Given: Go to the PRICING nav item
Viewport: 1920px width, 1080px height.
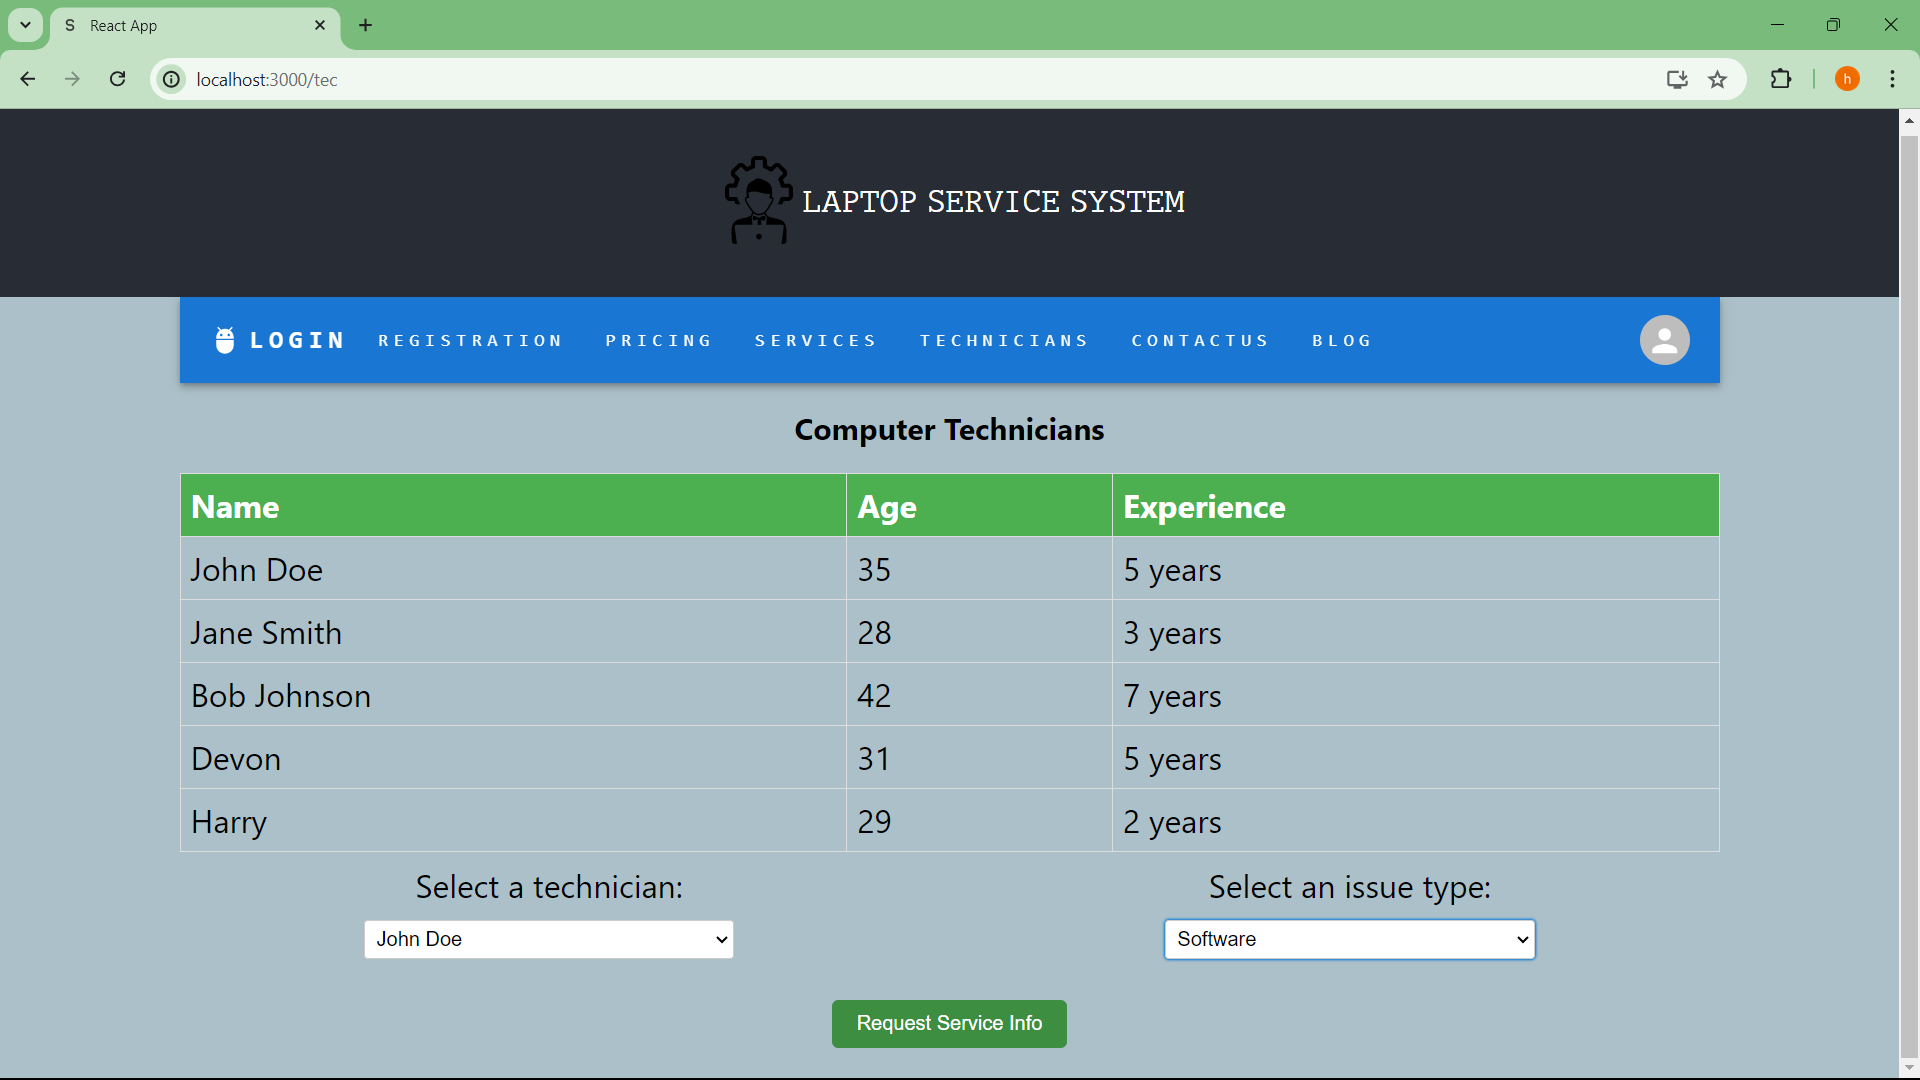Looking at the screenshot, I should [658, 341].
